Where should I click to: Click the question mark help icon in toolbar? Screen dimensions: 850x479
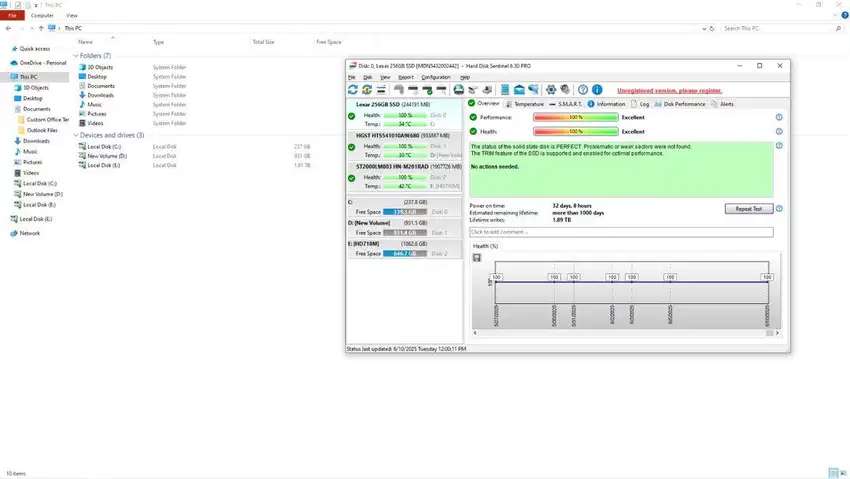pyautogui.click(x=583, y=90)
